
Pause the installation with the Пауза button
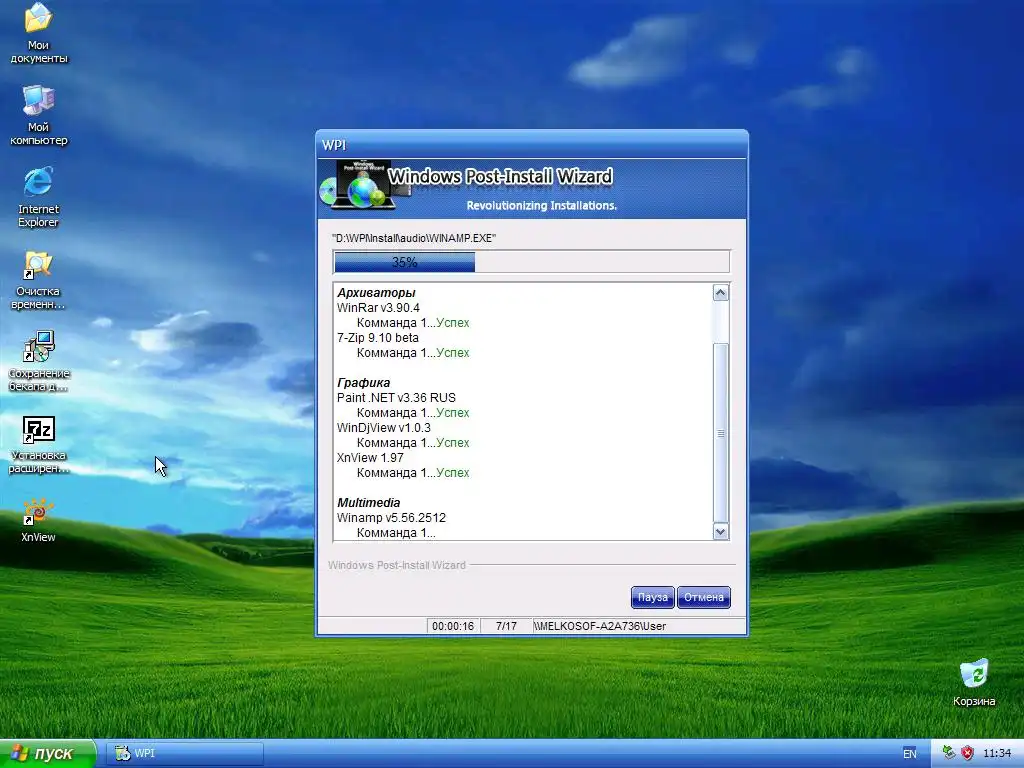652,597
